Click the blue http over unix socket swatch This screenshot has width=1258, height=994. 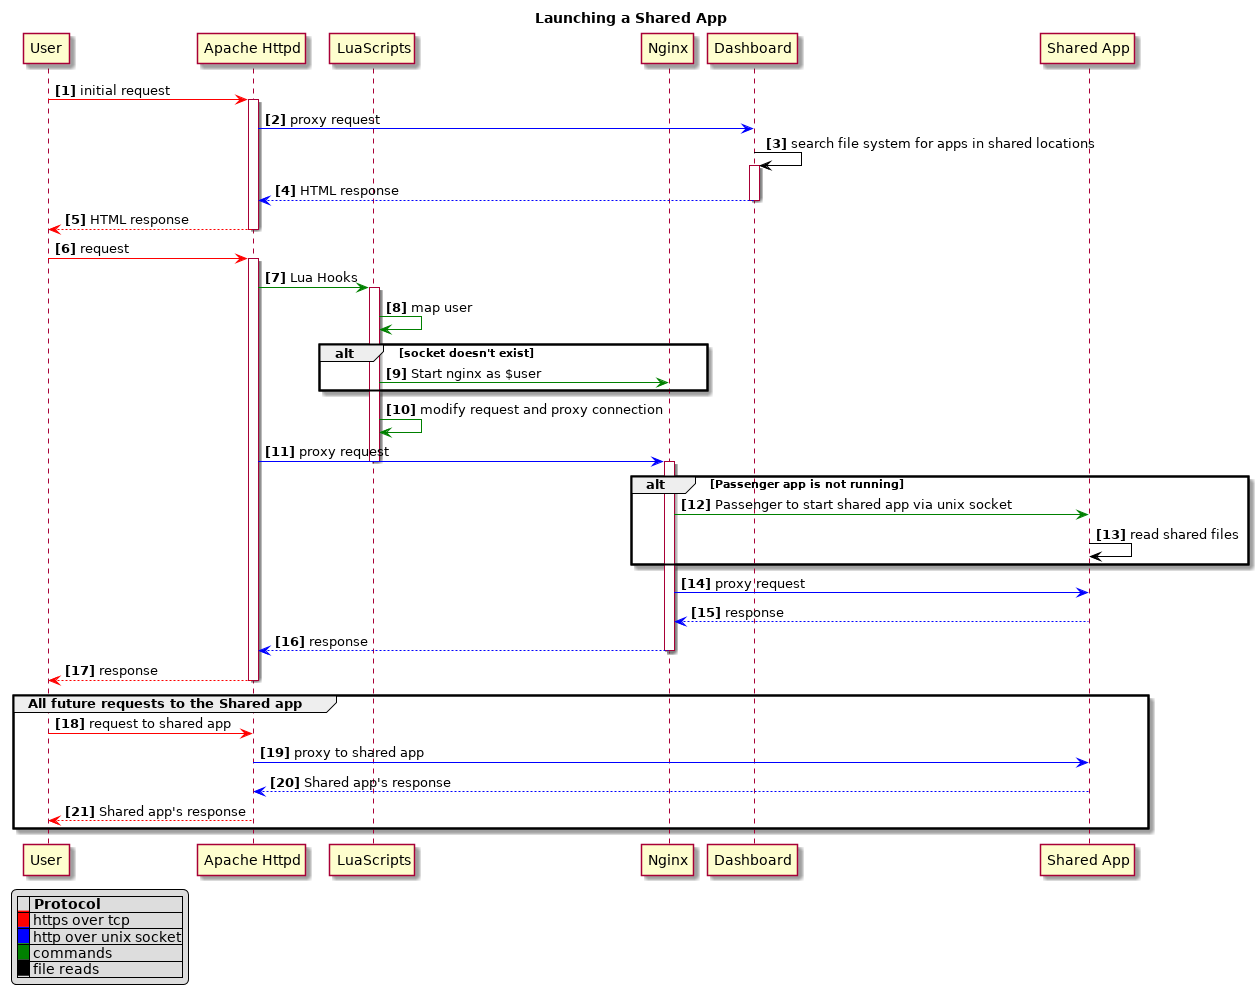click(23, 937)
